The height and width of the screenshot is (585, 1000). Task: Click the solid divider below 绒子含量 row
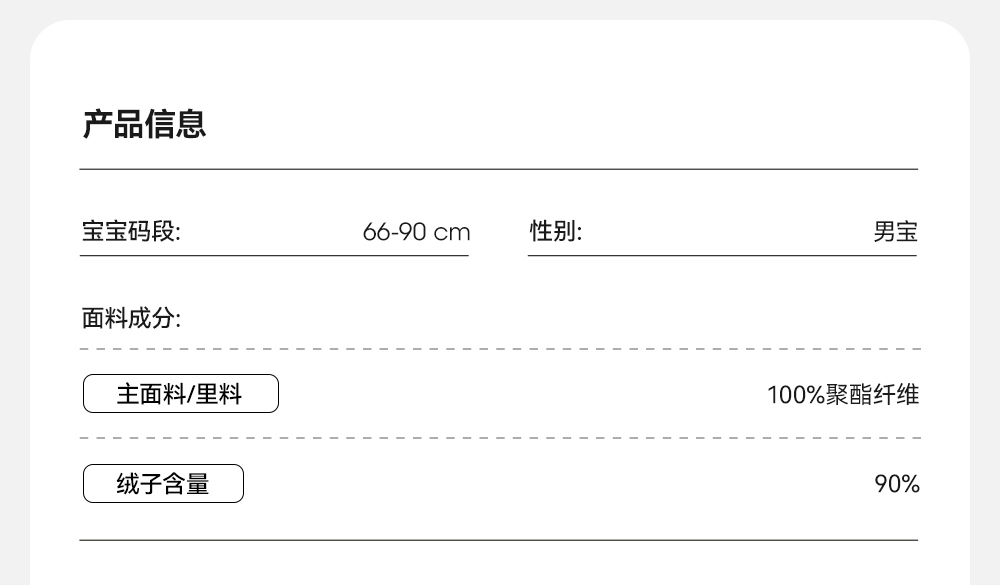pos(498,540)
